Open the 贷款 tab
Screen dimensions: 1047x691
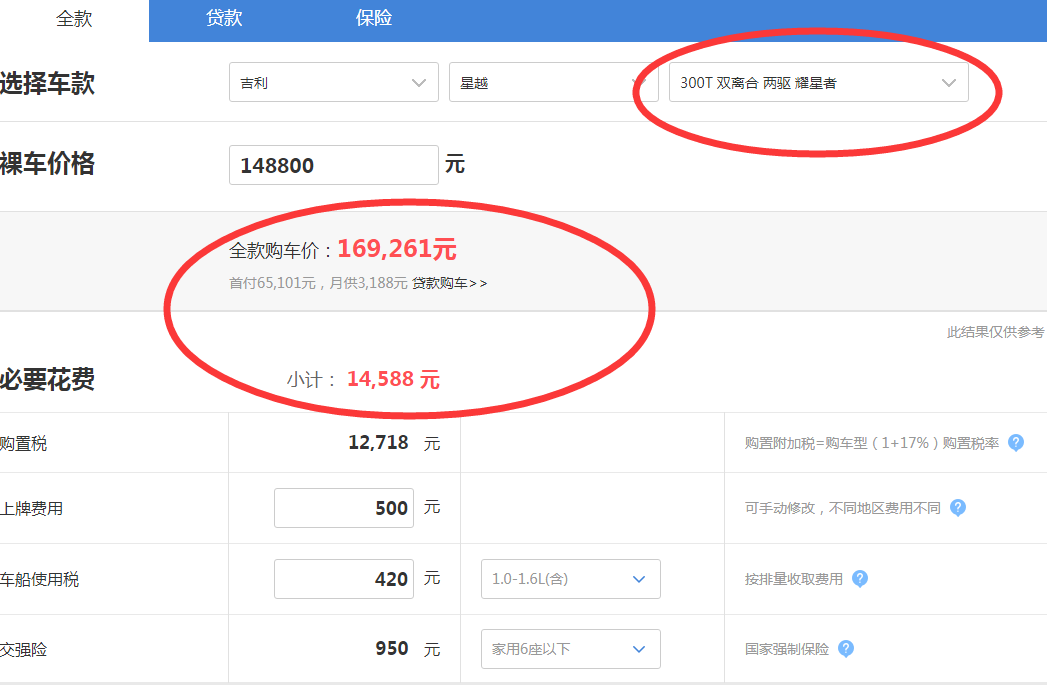pos(224,18)
